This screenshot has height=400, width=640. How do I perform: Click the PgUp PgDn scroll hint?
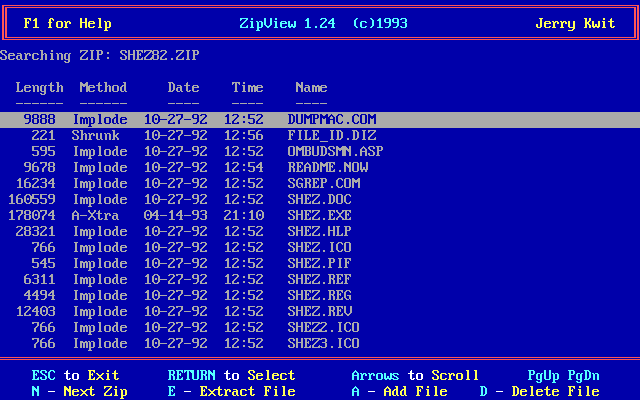563,376
